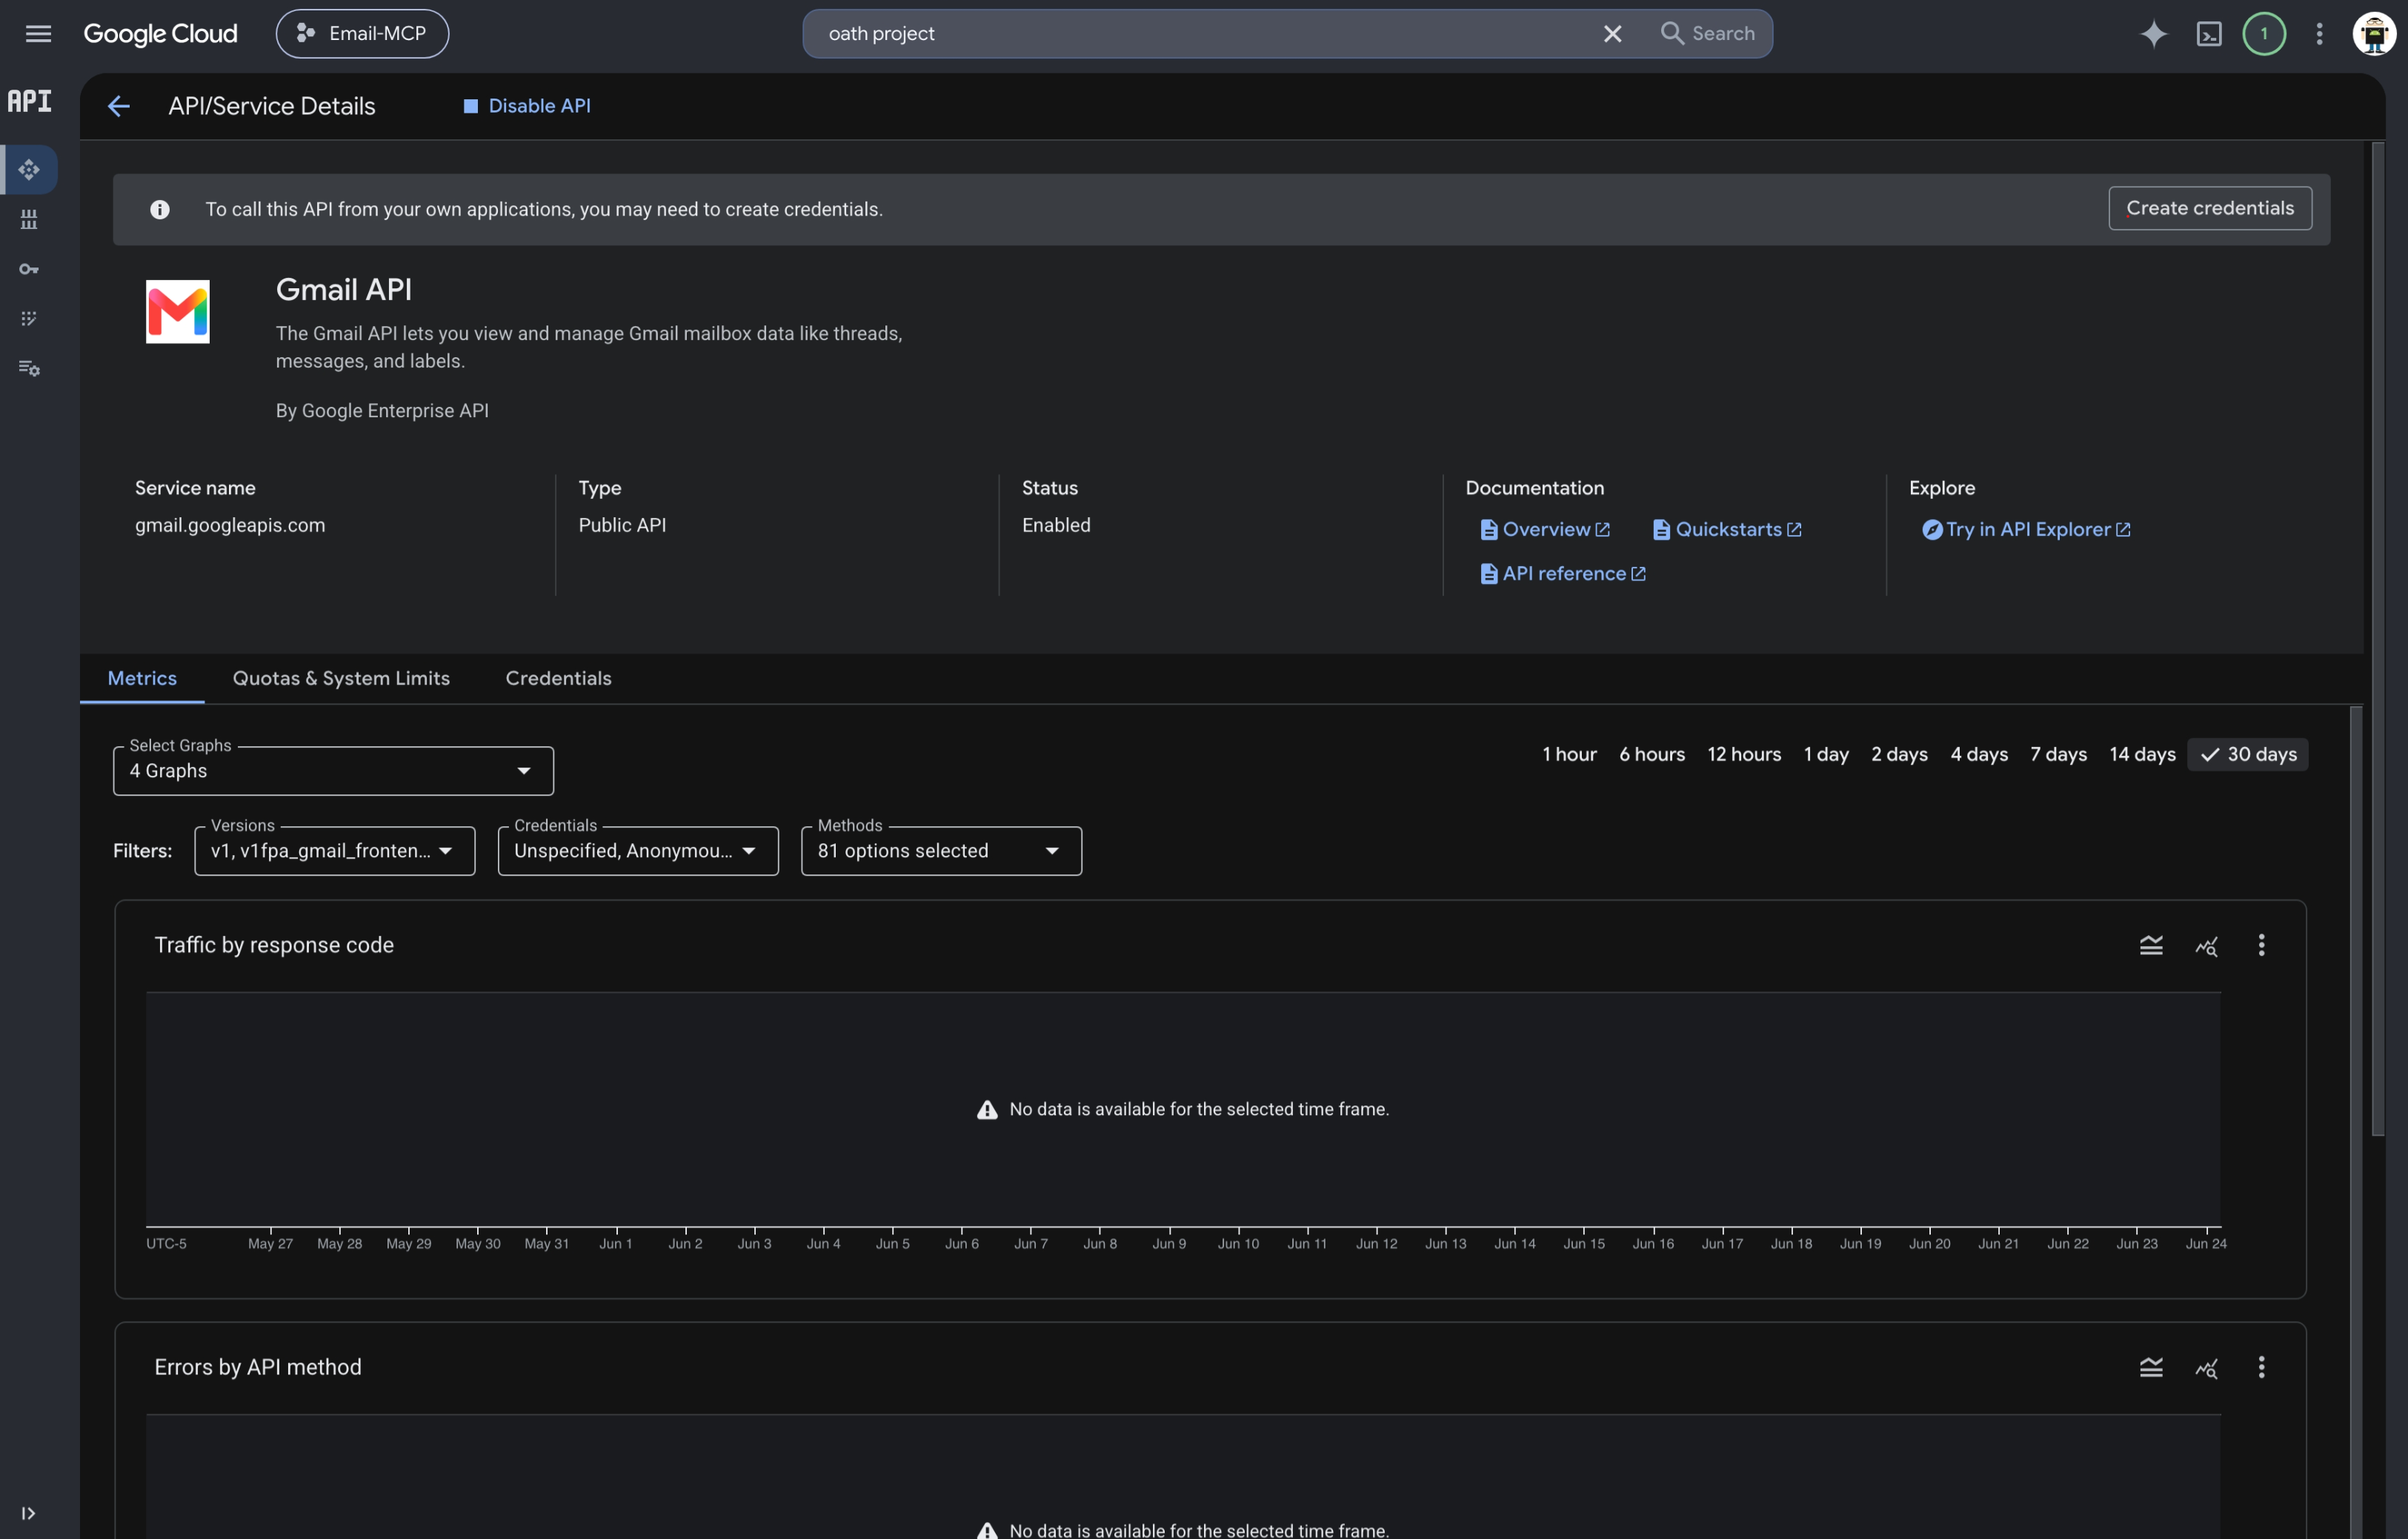This screenshot has height=1539, width=2408.
Task: Open Try in API Explorer link
Action: [2026, 530]
